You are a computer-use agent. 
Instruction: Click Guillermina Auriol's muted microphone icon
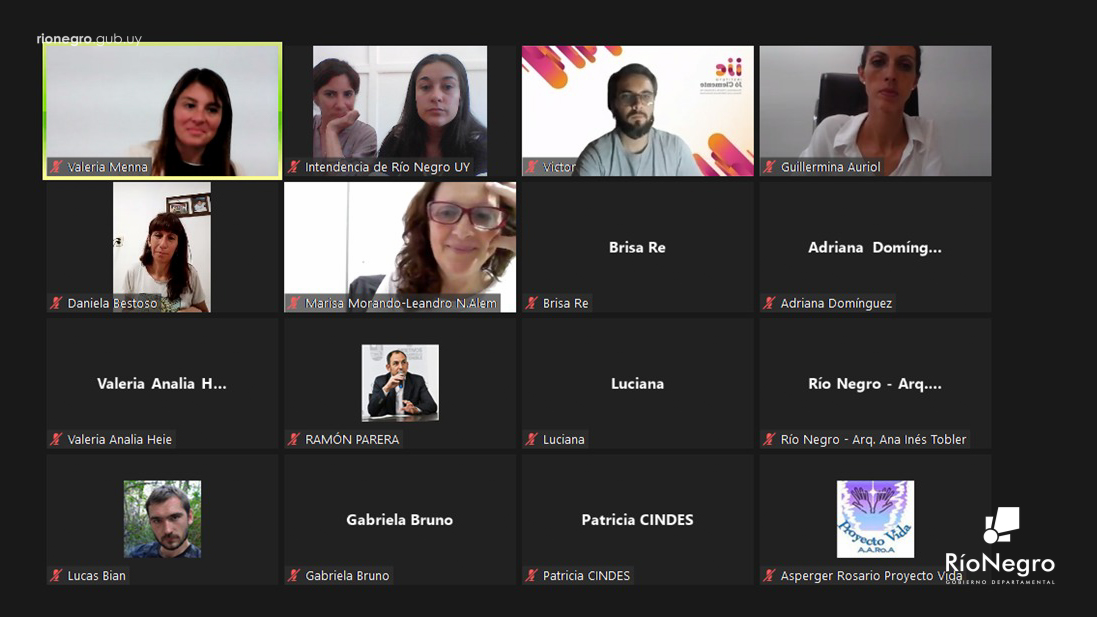coord(770,167)
